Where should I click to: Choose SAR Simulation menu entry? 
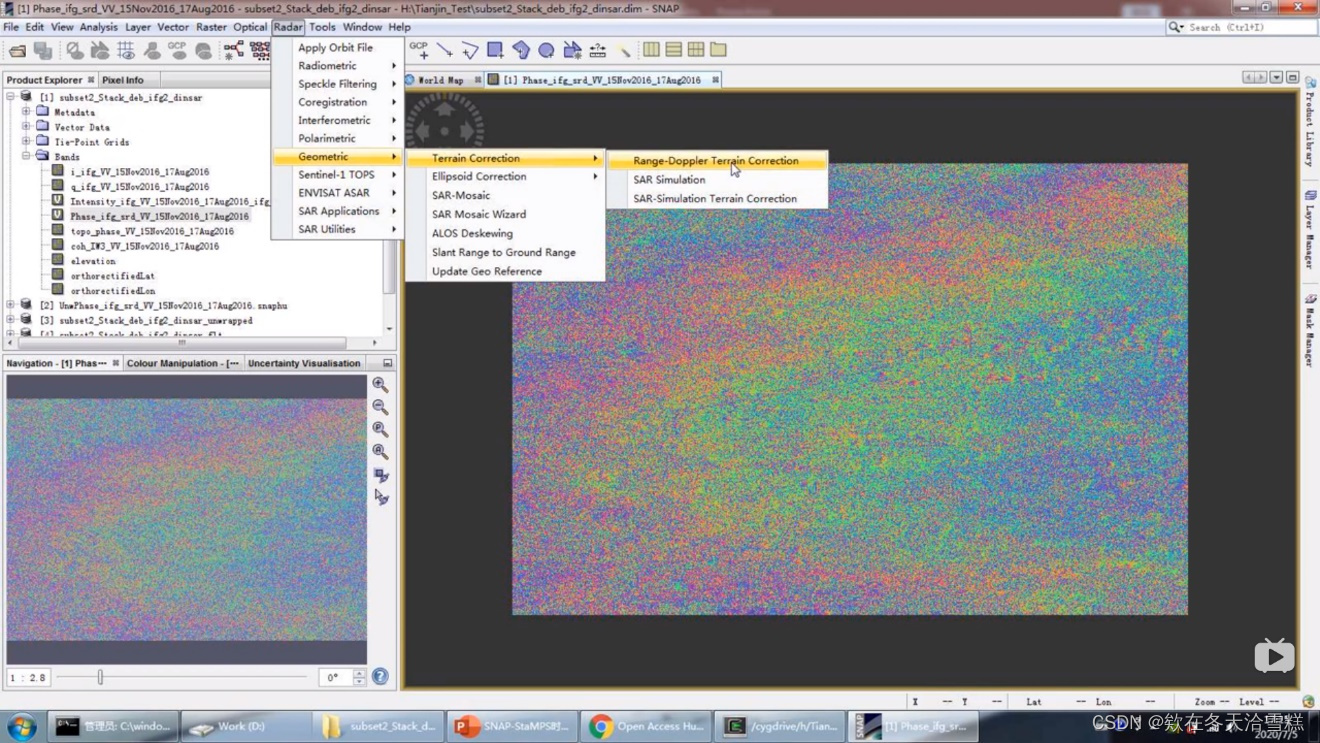[x=717, y=179]
